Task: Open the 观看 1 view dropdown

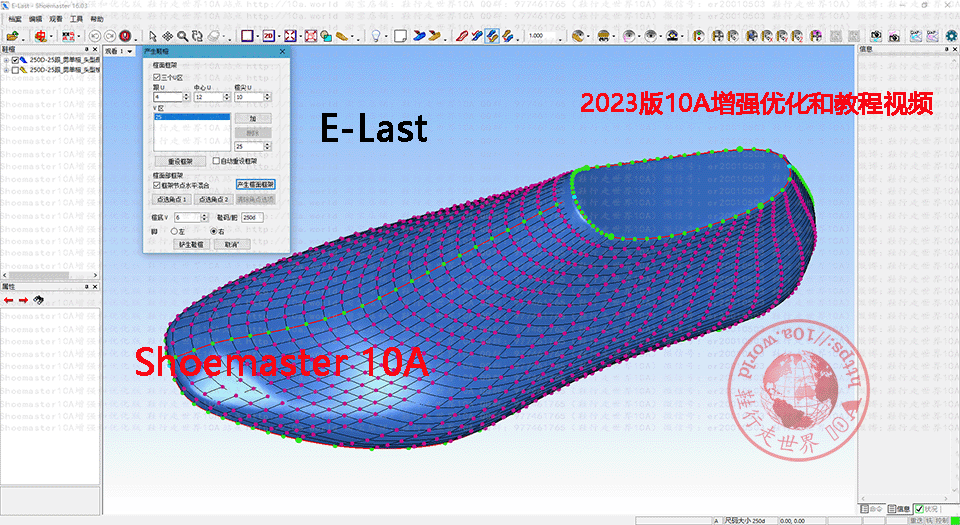Action: pos(119,50)
